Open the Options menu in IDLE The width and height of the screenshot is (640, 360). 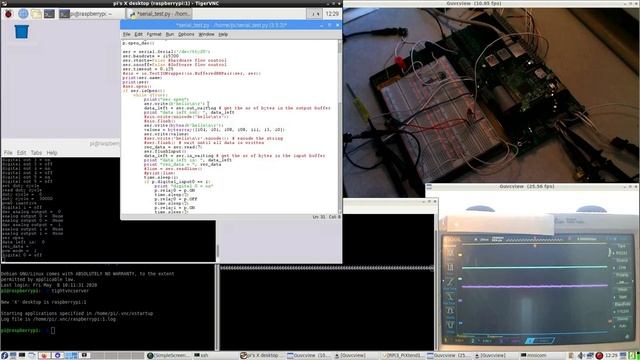tap(186, 34)
